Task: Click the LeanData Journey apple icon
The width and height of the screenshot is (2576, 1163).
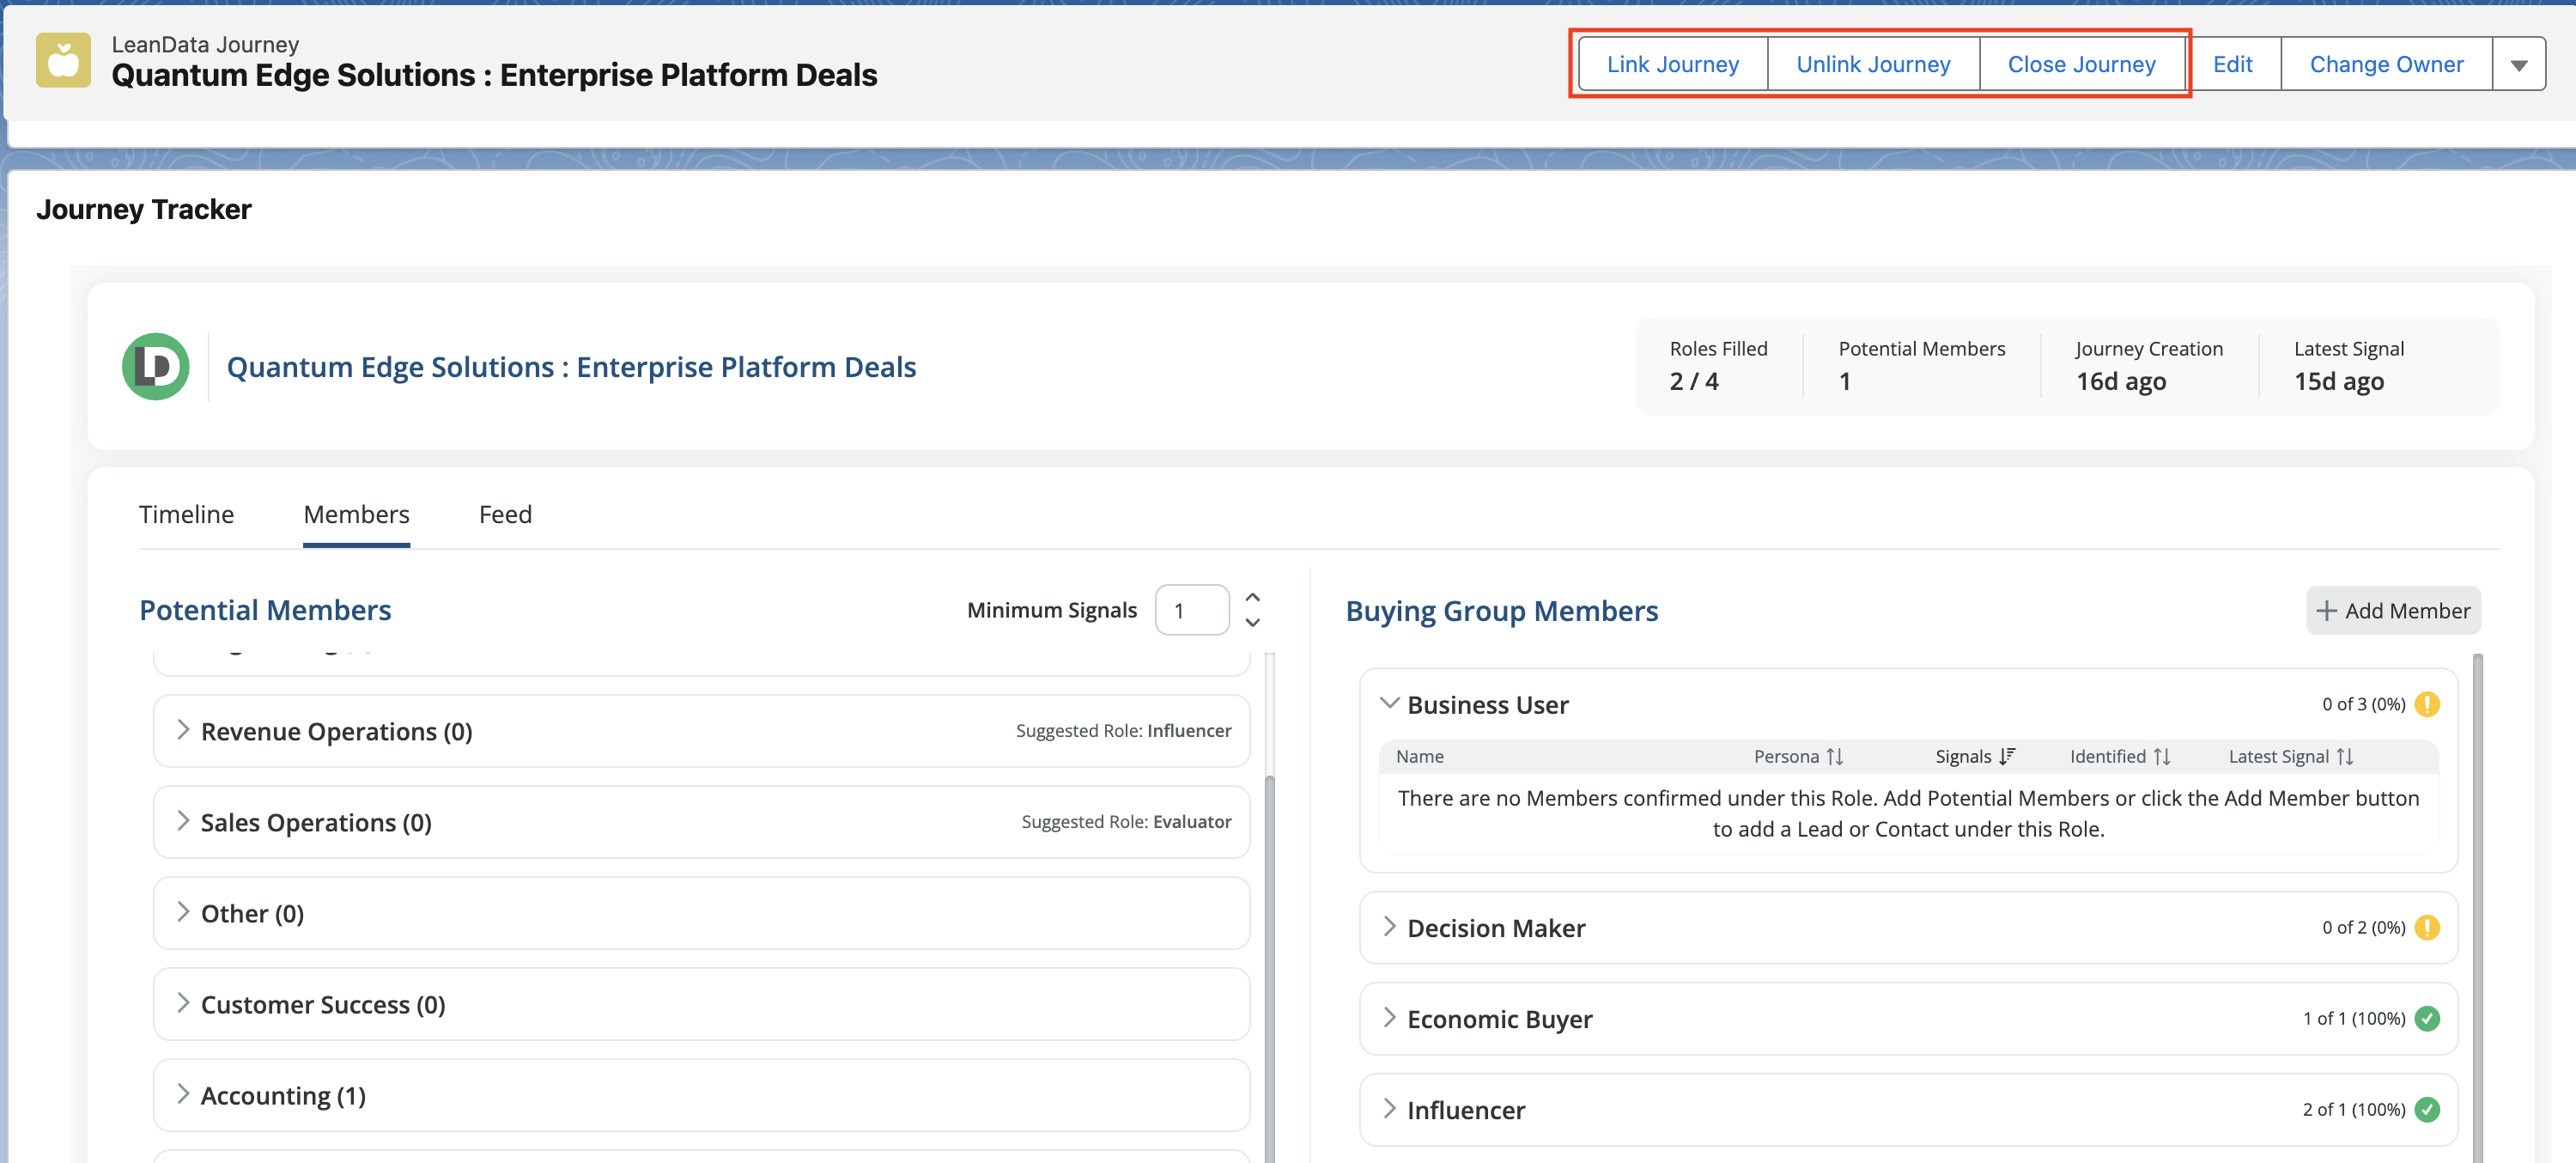Action: [x=63, y=60]
